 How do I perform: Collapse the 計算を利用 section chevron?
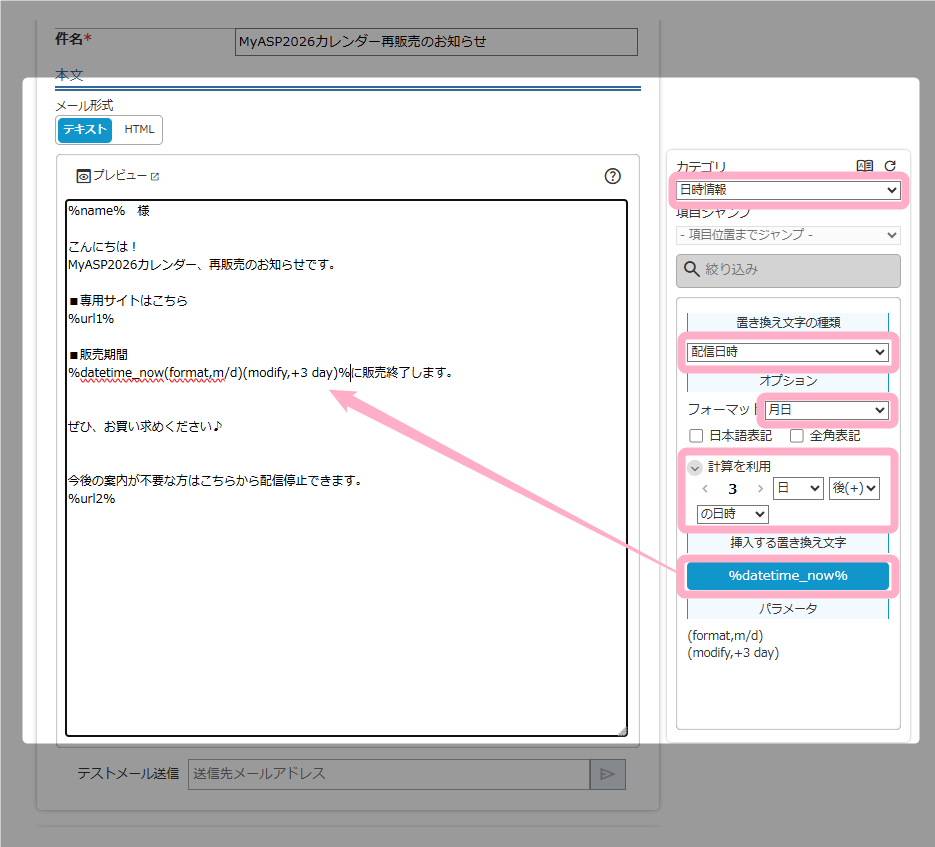[x=695, y=466]
